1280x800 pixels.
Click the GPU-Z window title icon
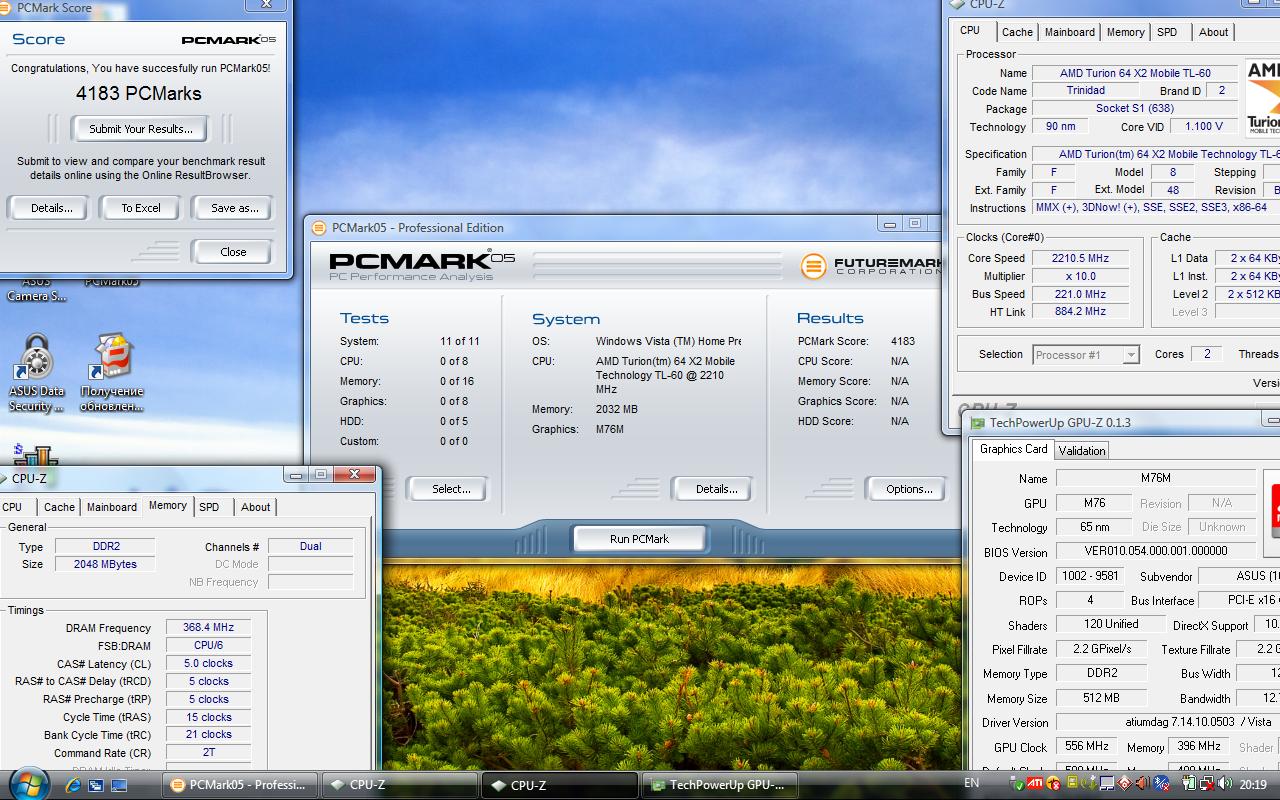pos(977,422)
